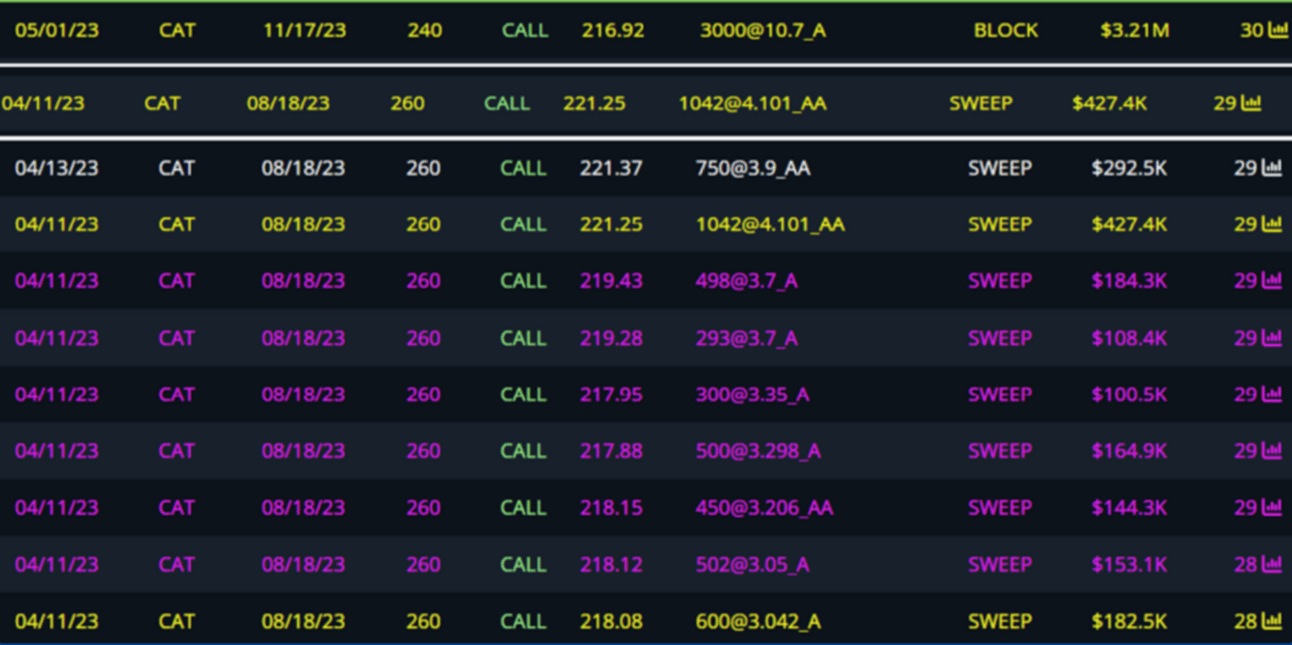
Task: Select the order details 600@3.042_A
Action: (x=758, y=621)
